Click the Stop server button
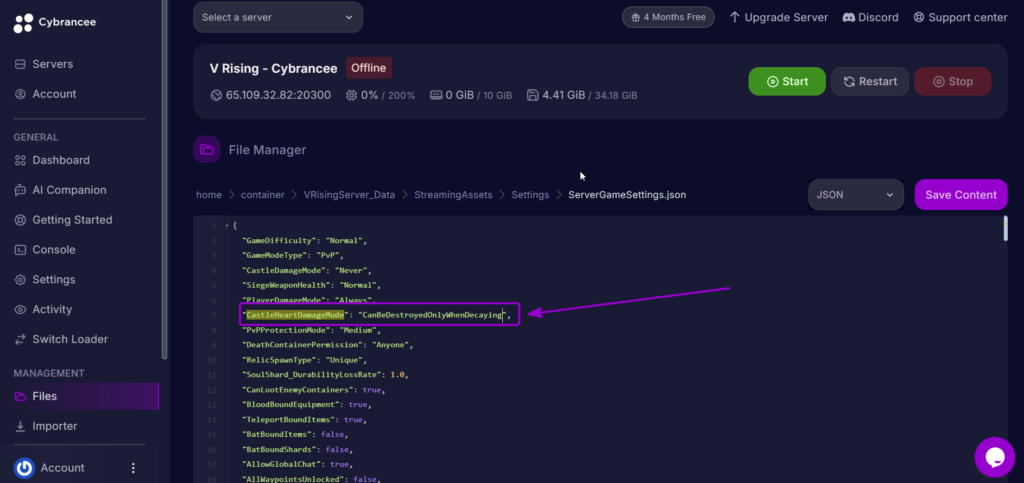The width and height of the screenshot is (1024, 483). click(x=953, y=82)
